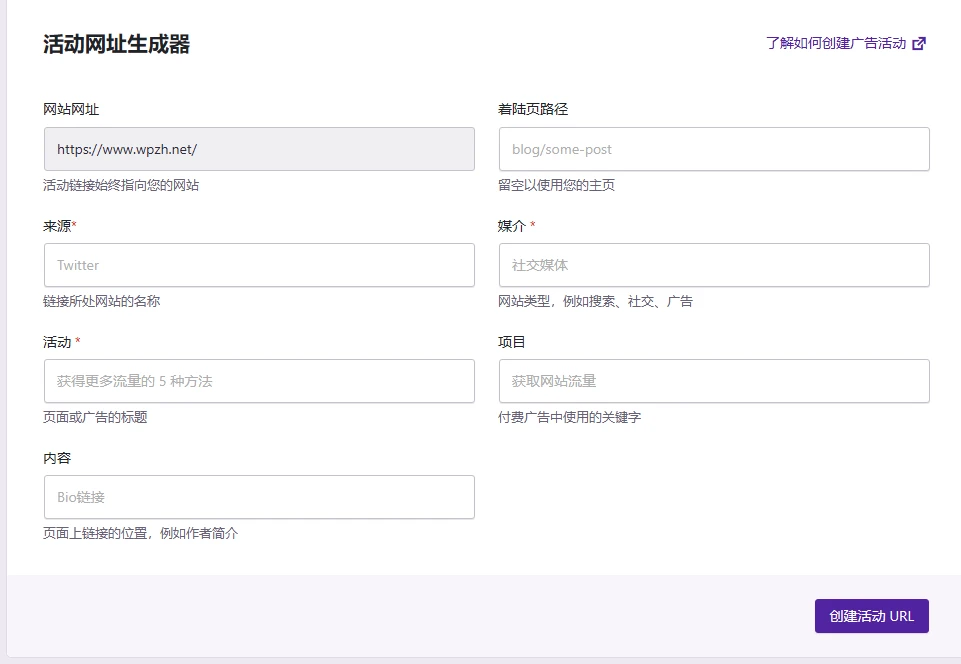Screen dimensions: 961x664
Task: Click the 活动网址生成器 page title
Action: click(116, 44)
